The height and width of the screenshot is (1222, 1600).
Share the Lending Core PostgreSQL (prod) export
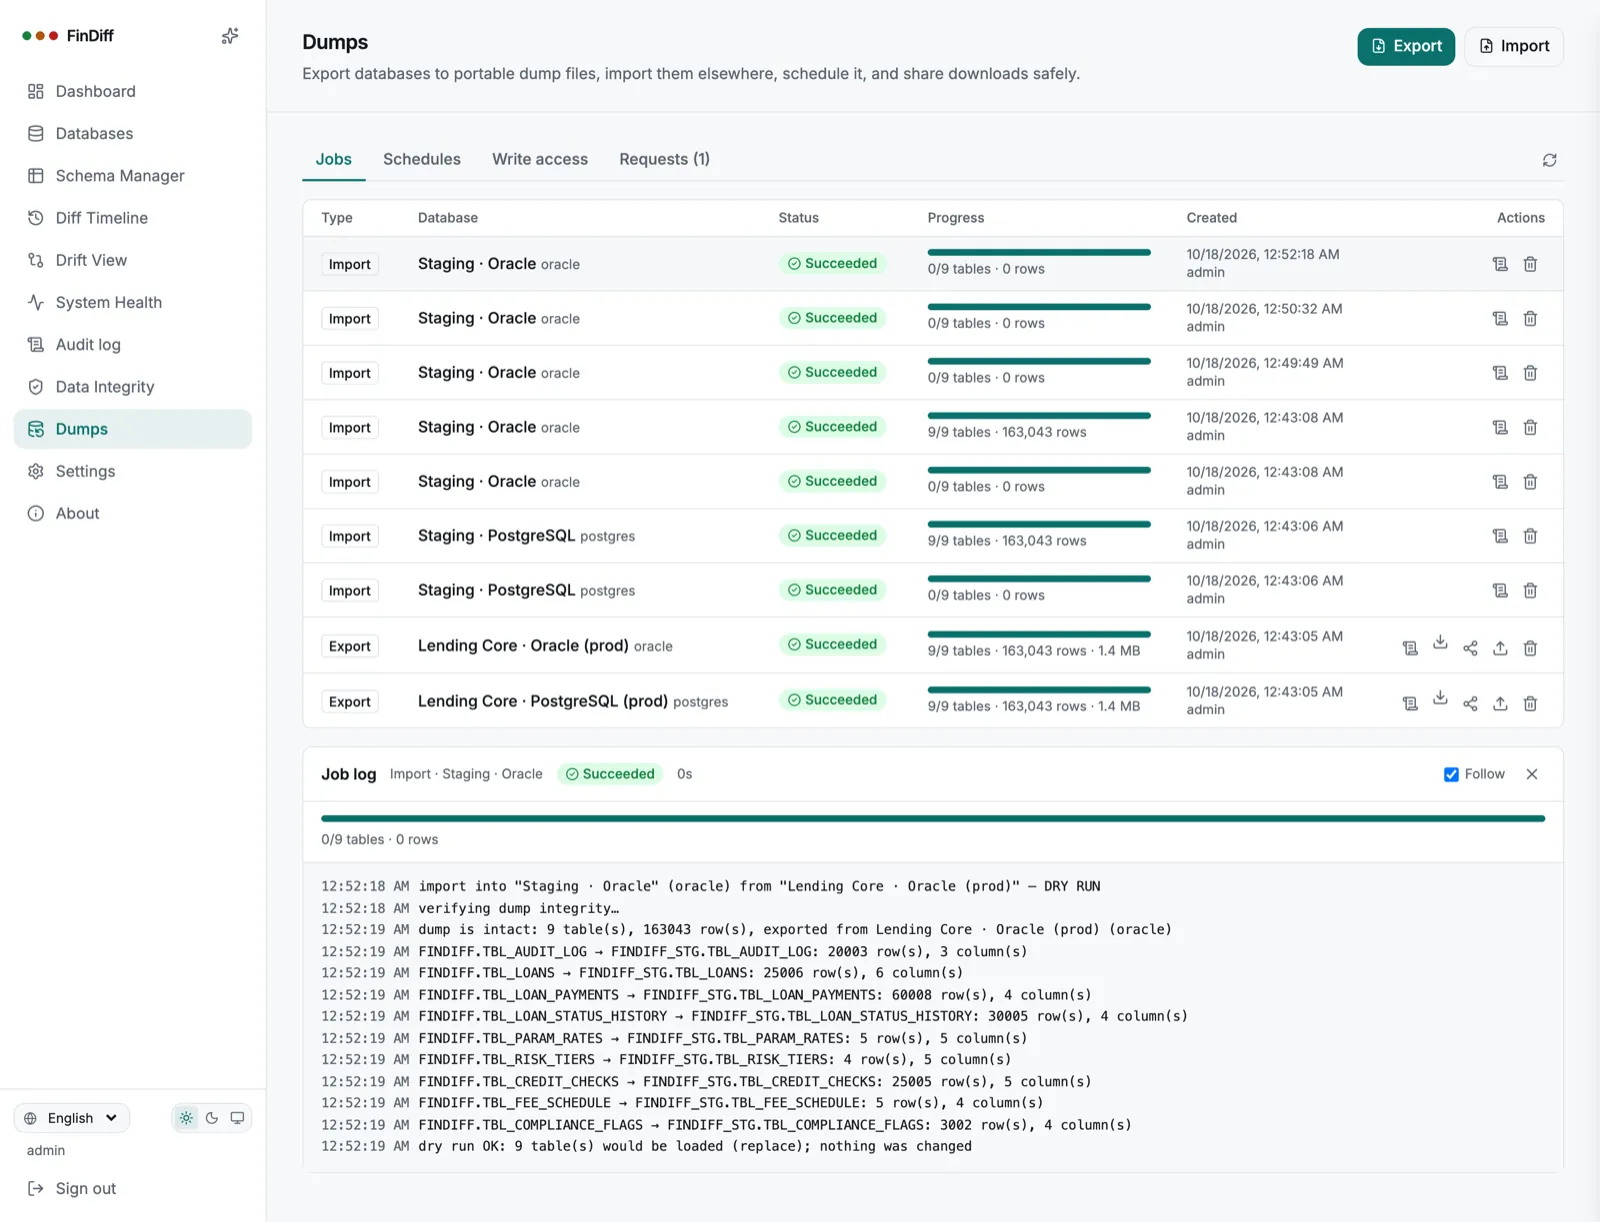click(1470, 704)
